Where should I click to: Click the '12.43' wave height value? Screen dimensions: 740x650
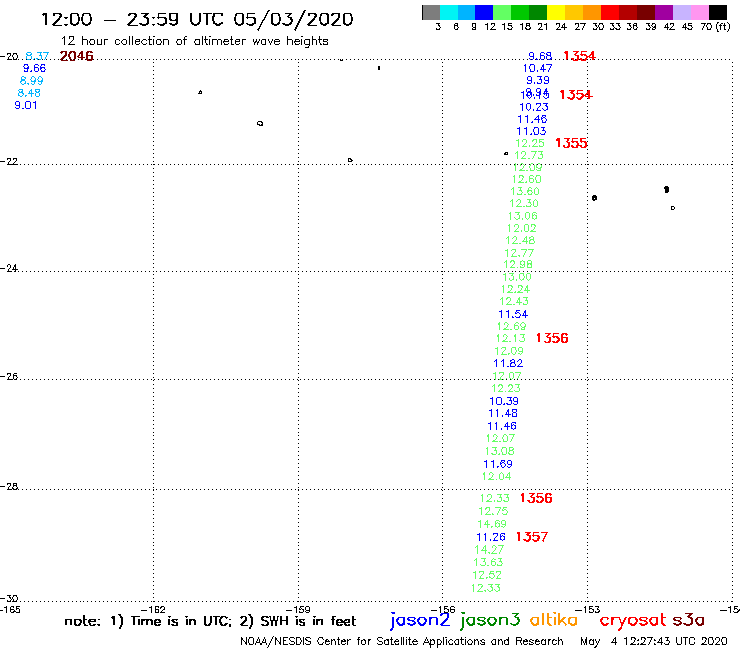(x=514, y=301)
